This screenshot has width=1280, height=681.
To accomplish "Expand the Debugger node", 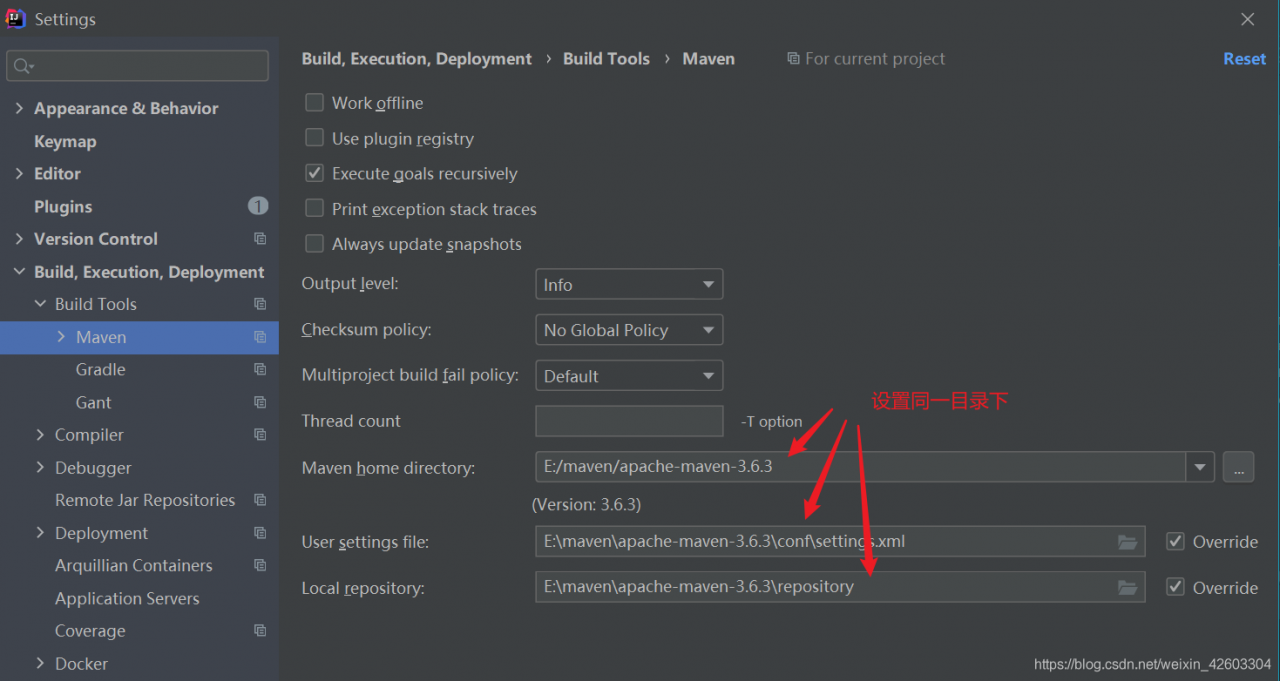I will [x=40, y=468].
